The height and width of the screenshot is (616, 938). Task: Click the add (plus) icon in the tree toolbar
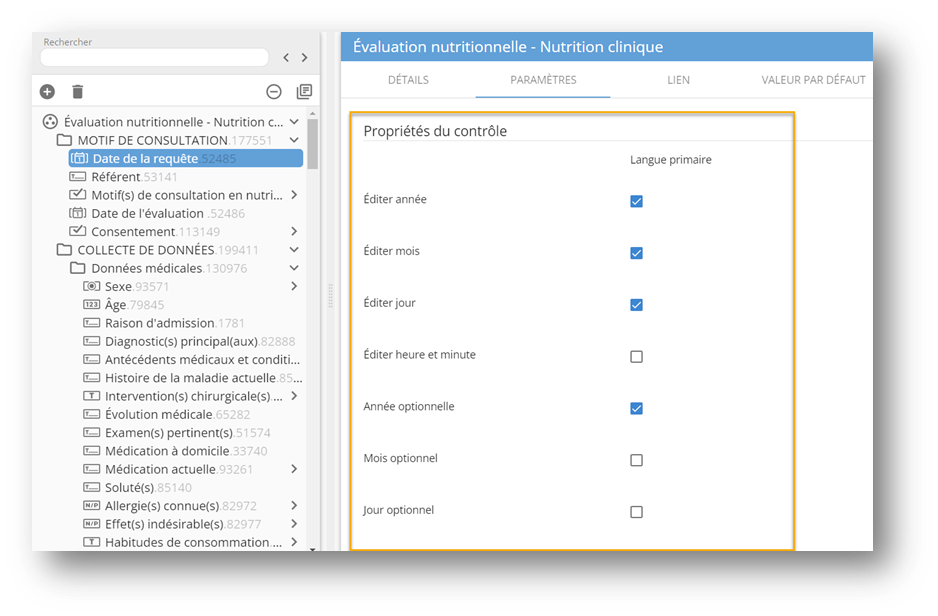click(x=47, y=92)
